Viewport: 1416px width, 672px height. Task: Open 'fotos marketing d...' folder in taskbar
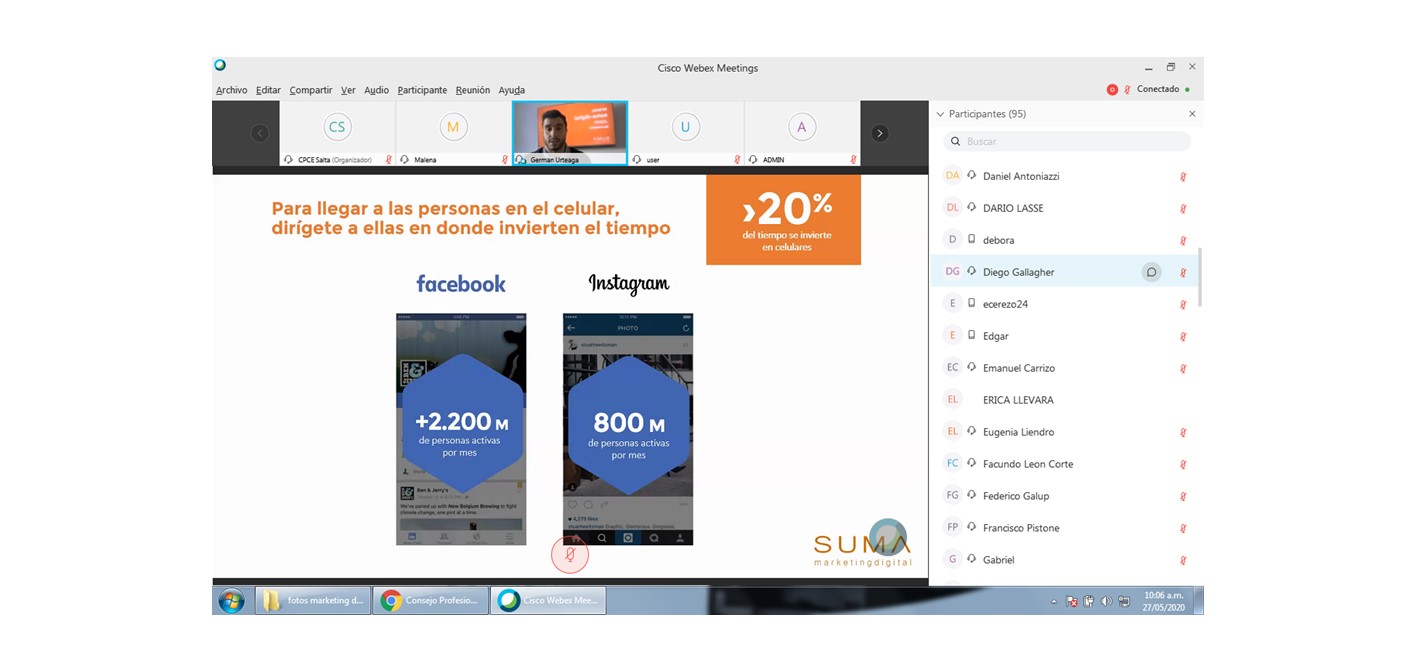click(x=311, y=601)
